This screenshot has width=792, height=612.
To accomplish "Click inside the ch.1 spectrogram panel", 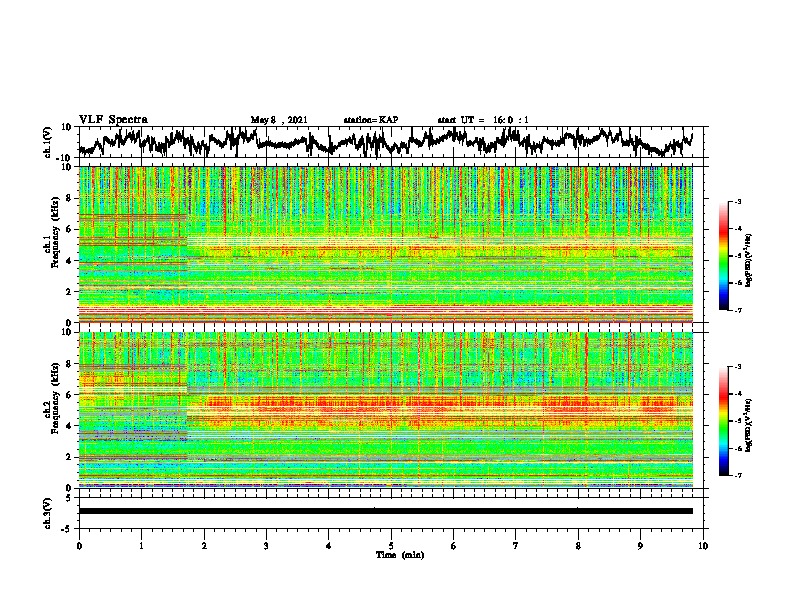I will tap(386, 244).
